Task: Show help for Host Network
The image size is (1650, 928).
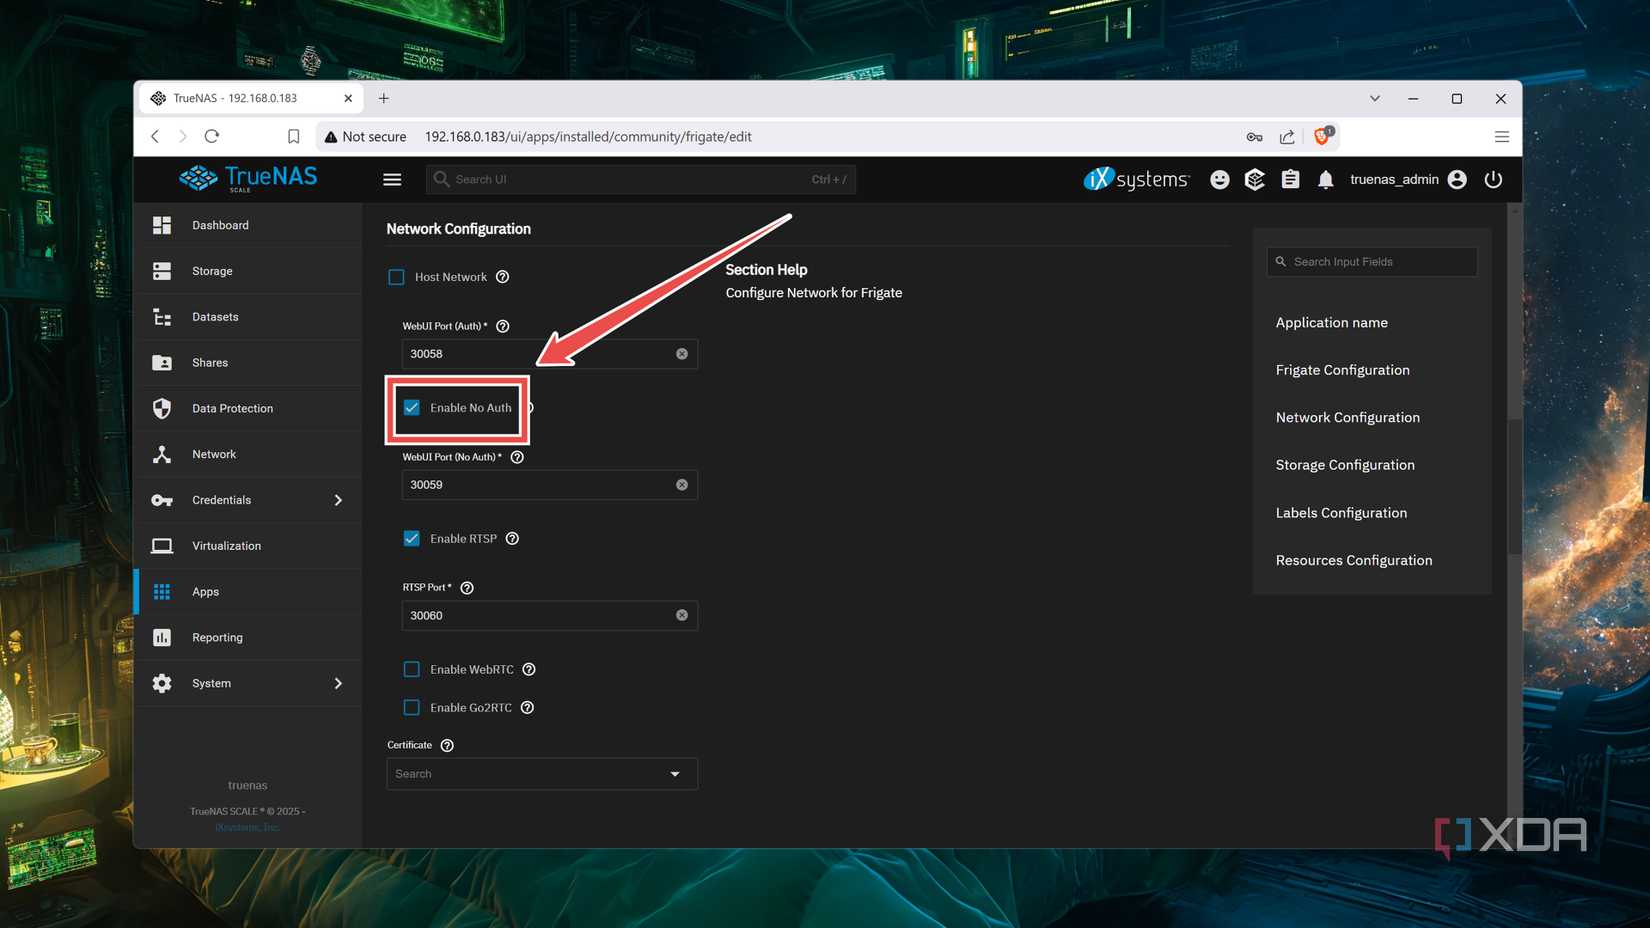Action: pos(503,277)
